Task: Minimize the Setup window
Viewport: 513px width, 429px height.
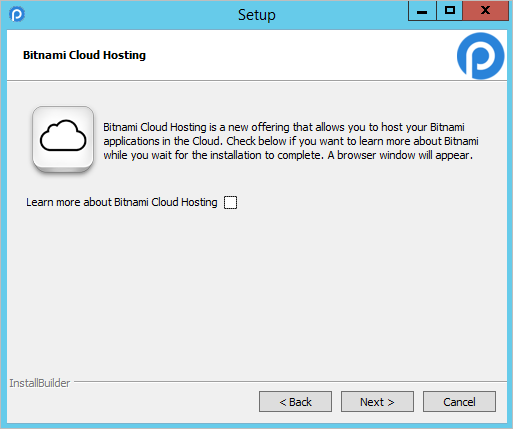Action: [x=422, y=11]
